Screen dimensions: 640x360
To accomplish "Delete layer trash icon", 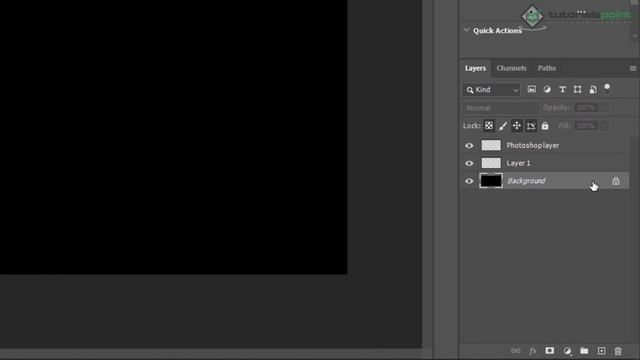I will pos(618,351).
